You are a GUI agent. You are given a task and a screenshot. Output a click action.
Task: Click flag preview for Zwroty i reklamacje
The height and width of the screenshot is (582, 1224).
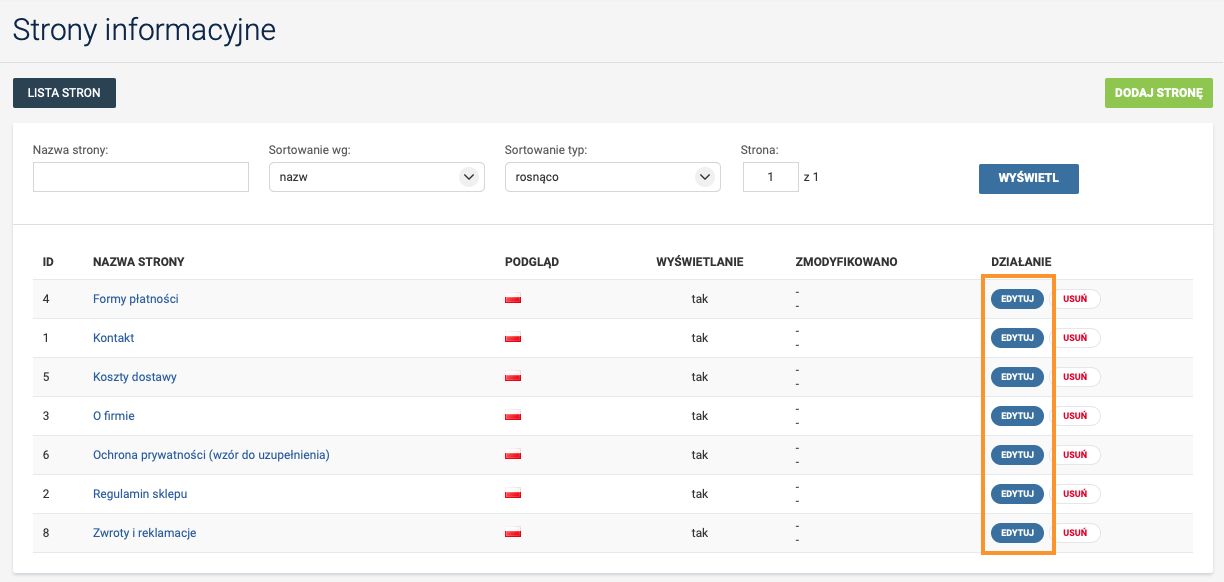(x=514, y=533)
